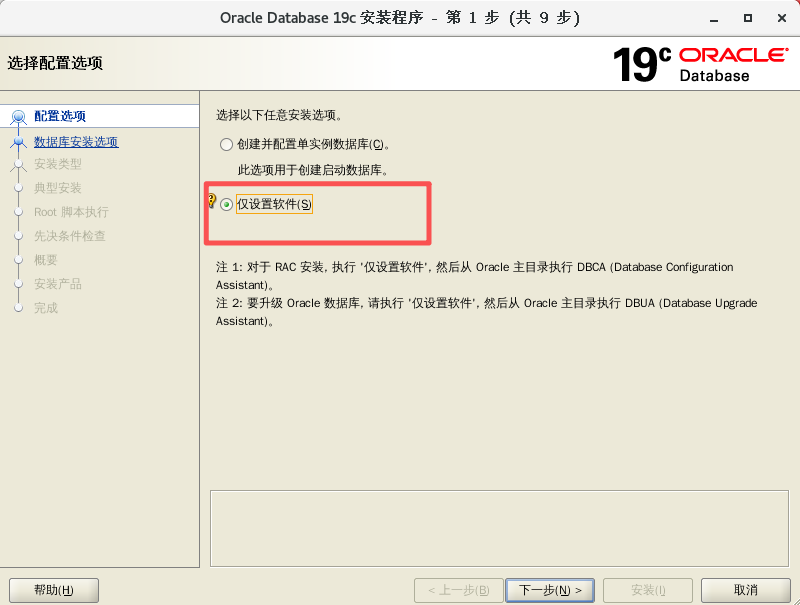Click the 安装类型 step label
Image resolution: width=800 pixels, height=605 pixels.
58,164
